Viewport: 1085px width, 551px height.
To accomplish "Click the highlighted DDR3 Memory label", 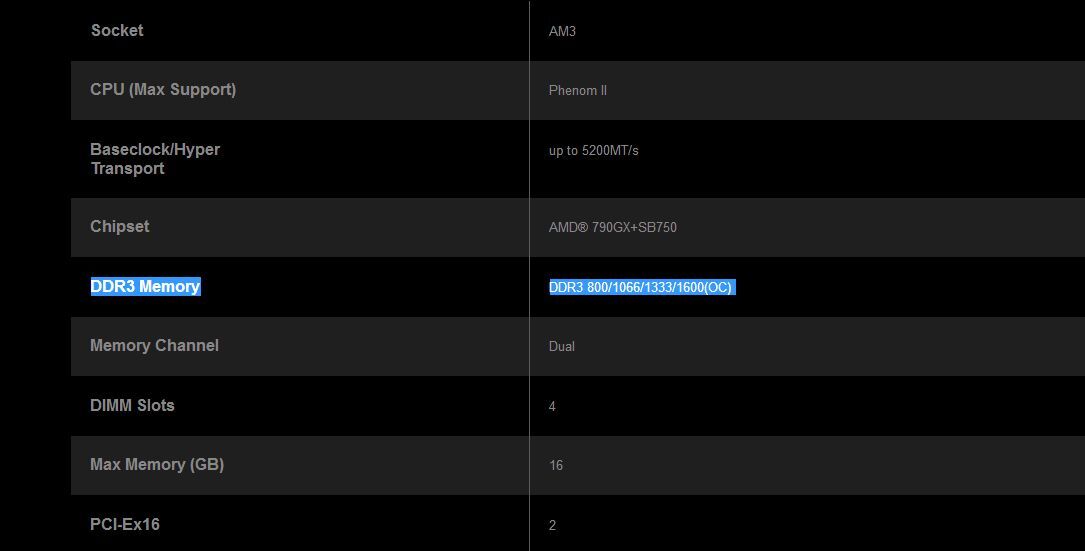I will click(x=145, y=287).
